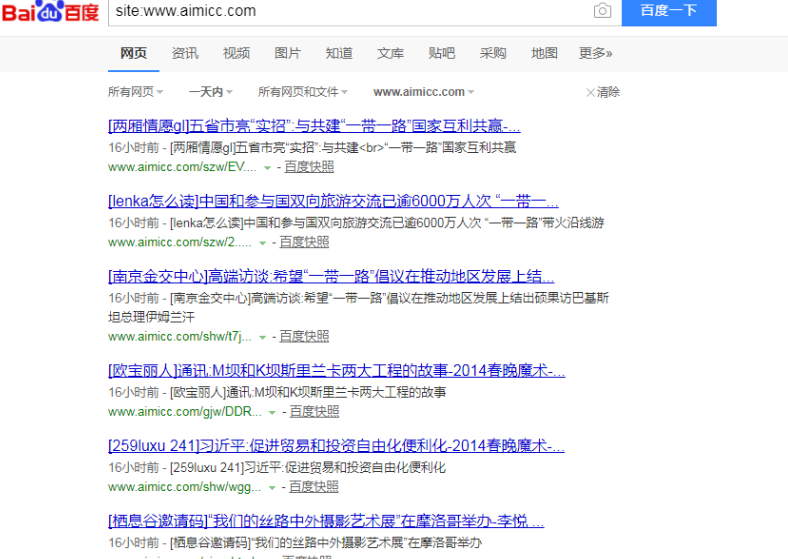Image resolution: width=788 pixels, height=559 pixels.
Task: Open result titled [南京金交中心]高端访谈
Action: (x=331, y=276)
